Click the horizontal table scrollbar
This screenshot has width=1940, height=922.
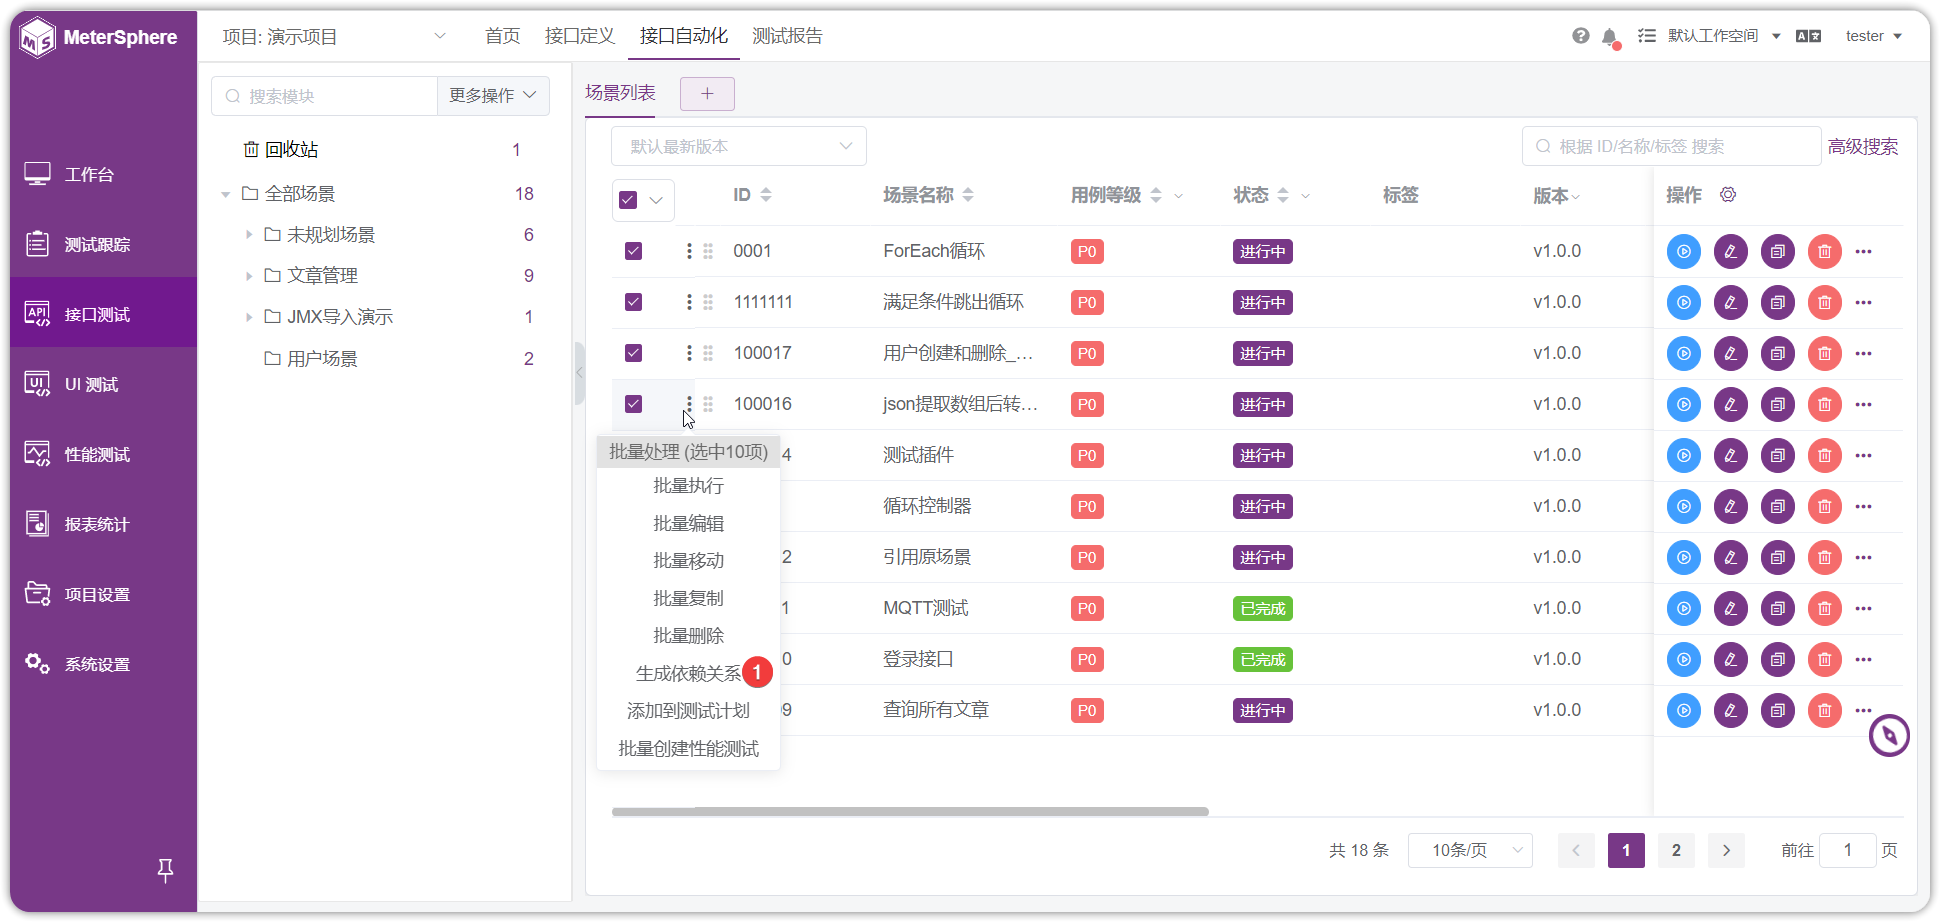910,812
